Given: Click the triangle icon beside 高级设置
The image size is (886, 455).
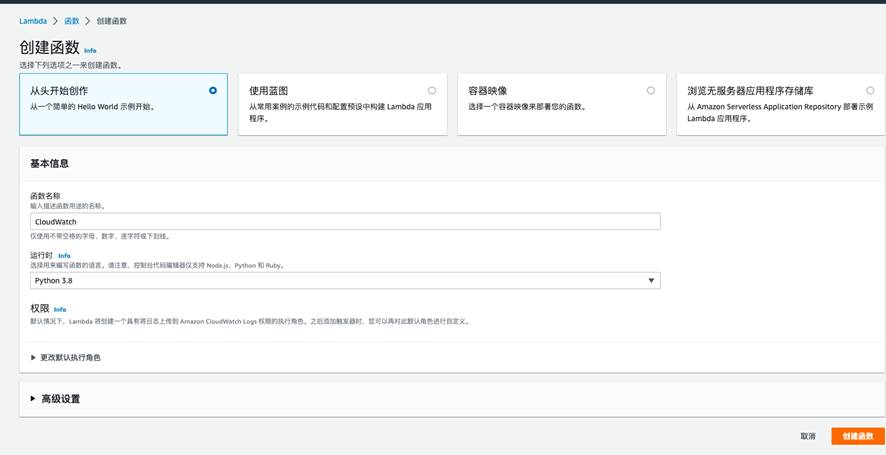Looking at the screenshot, I should 33,399.
